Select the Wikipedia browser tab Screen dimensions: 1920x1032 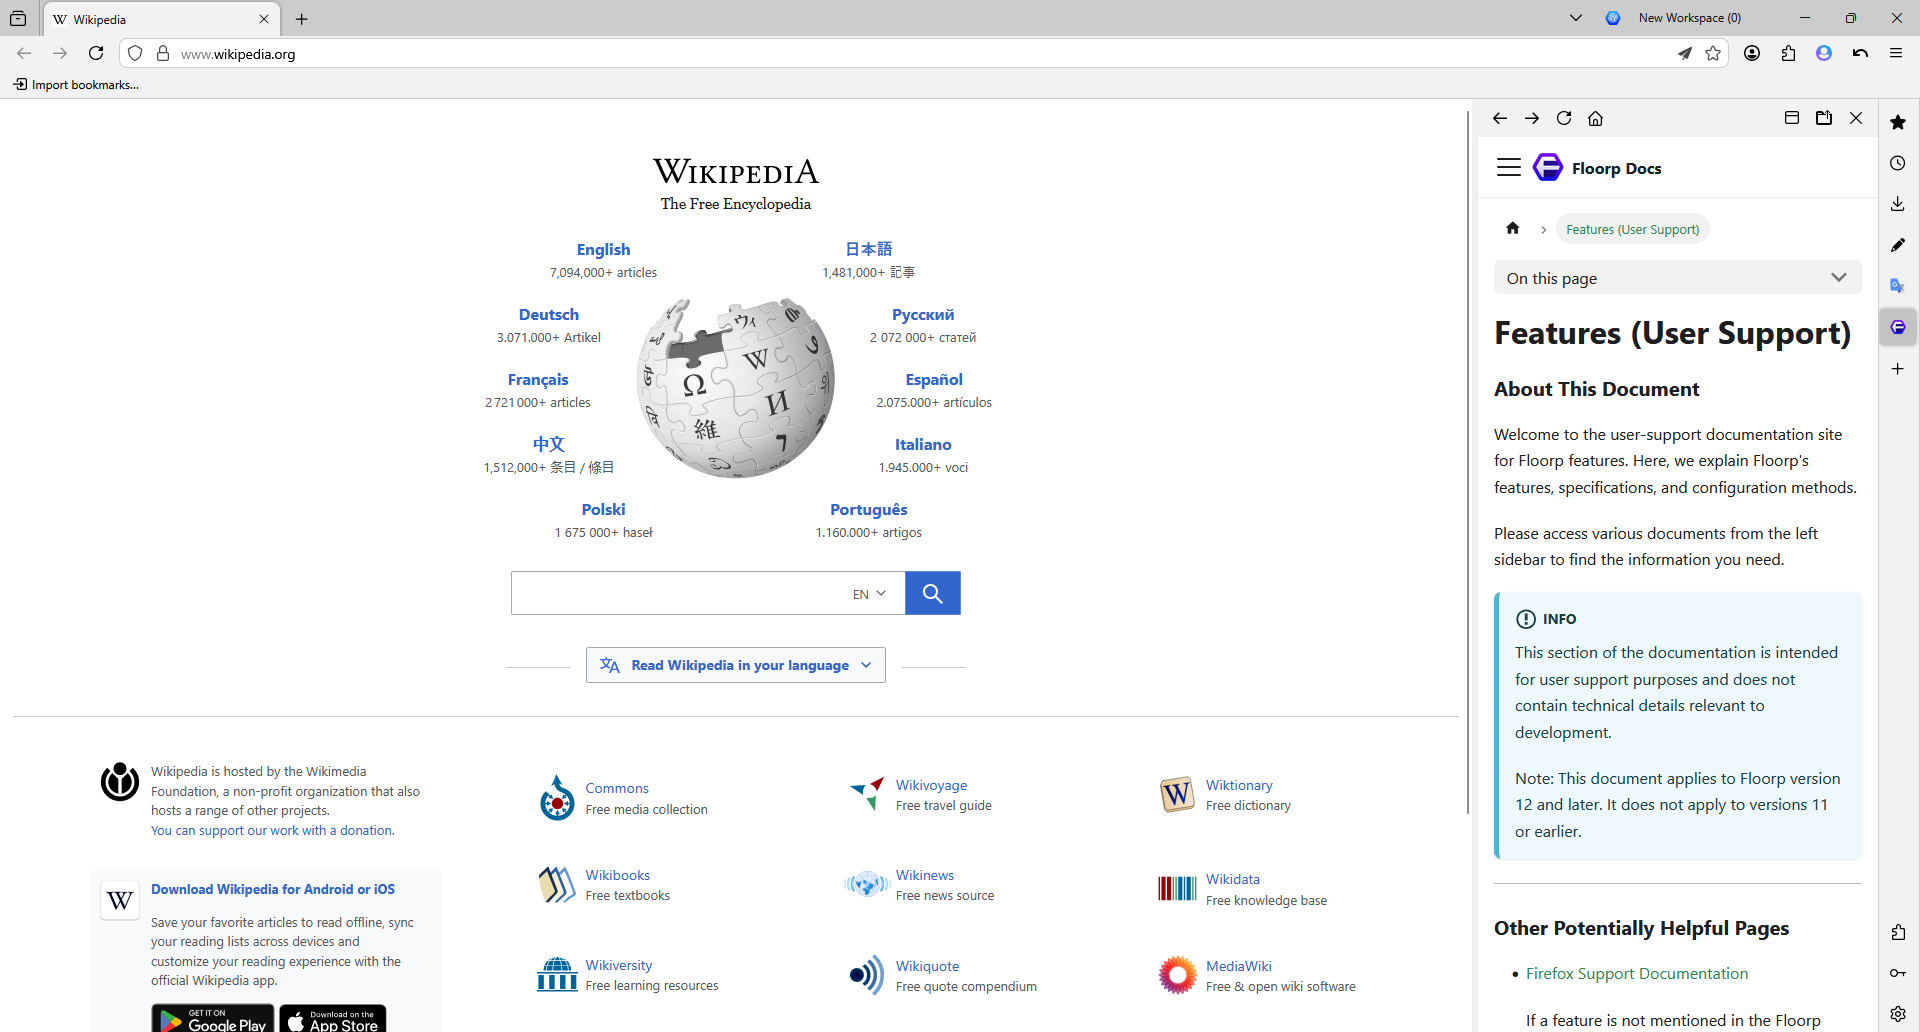point(162,19)
